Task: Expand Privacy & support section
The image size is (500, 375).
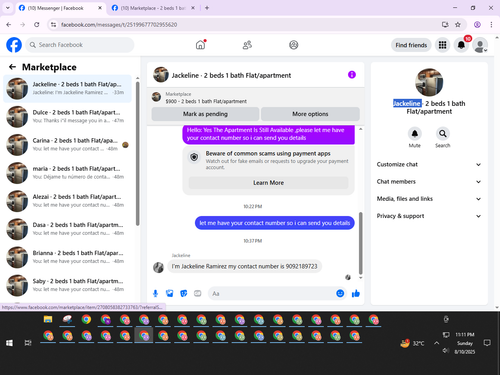Action: tap(429, 216)
